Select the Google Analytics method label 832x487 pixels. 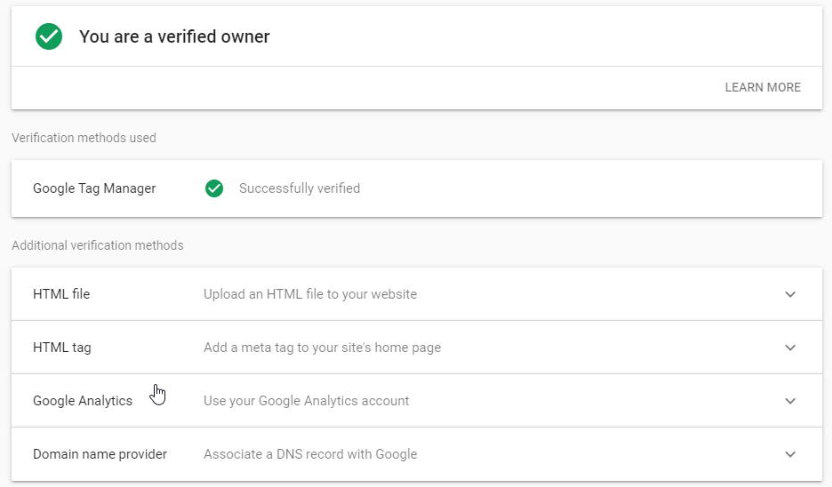point(83,401)
